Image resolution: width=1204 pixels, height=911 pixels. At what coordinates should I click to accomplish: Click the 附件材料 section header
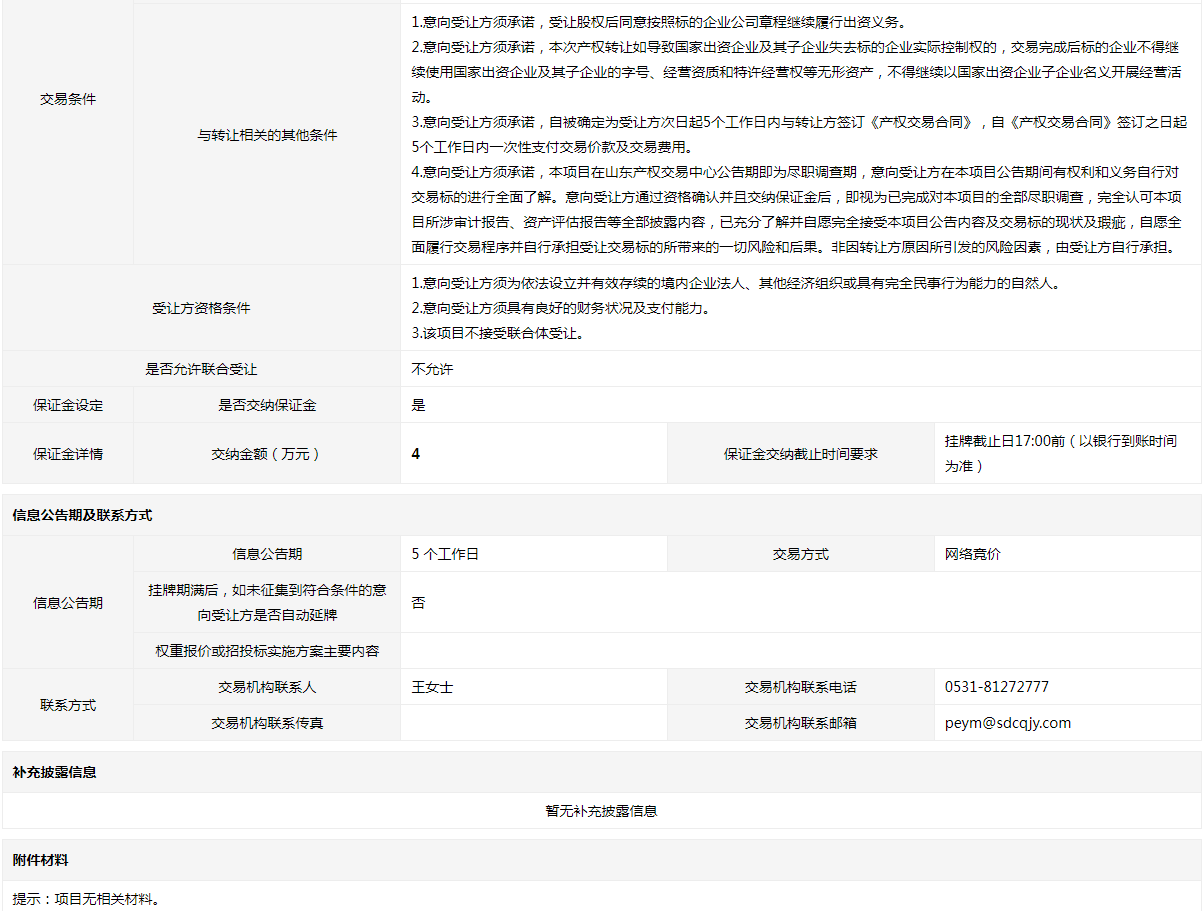tap(41, 860)
